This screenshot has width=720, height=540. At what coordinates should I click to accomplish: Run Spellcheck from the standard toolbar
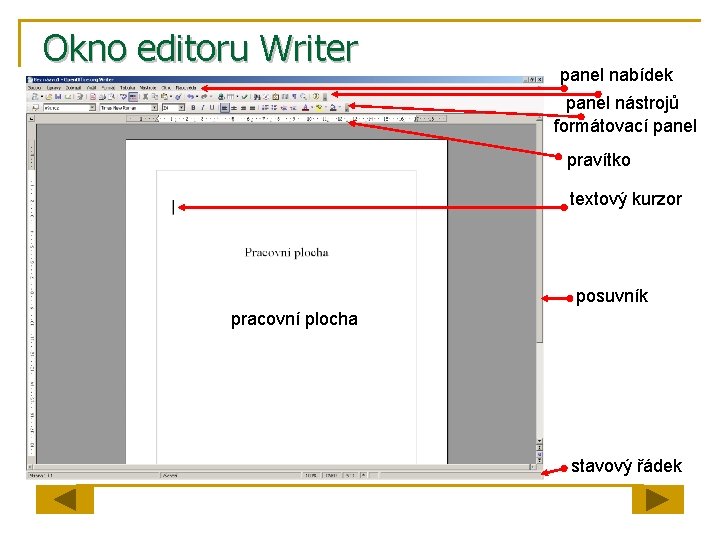[x=124, y=97]
